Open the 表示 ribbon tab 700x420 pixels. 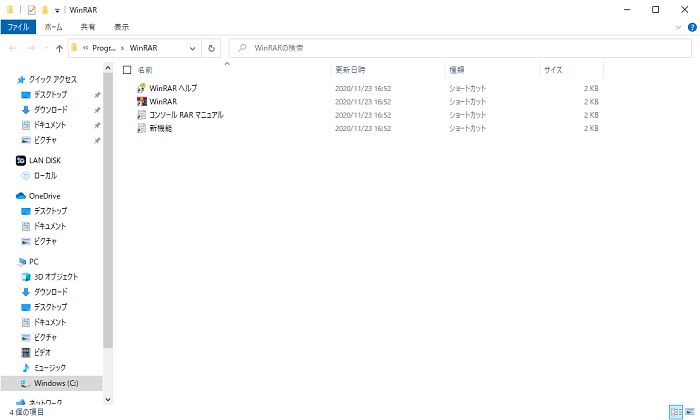[x=121, y=27]
